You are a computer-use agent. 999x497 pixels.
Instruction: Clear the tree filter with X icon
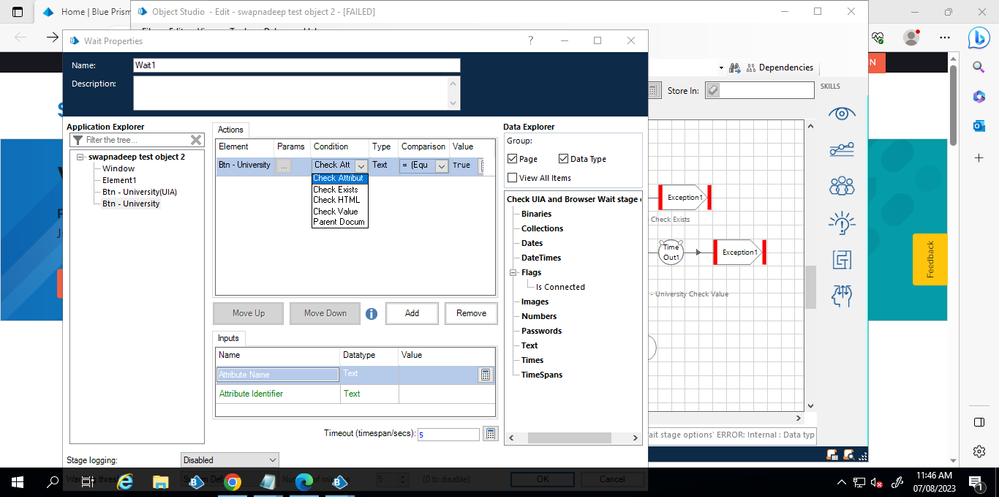click(196, 140)
